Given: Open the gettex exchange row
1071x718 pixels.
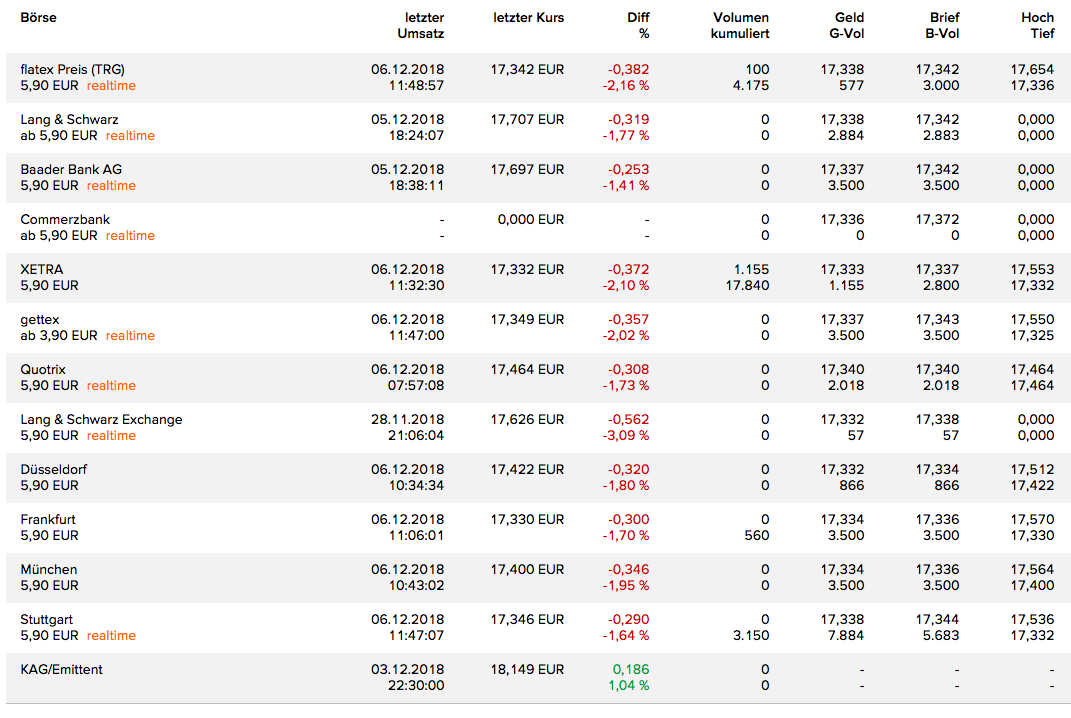Looking at the screenshot, I should (x=42, y=320).
